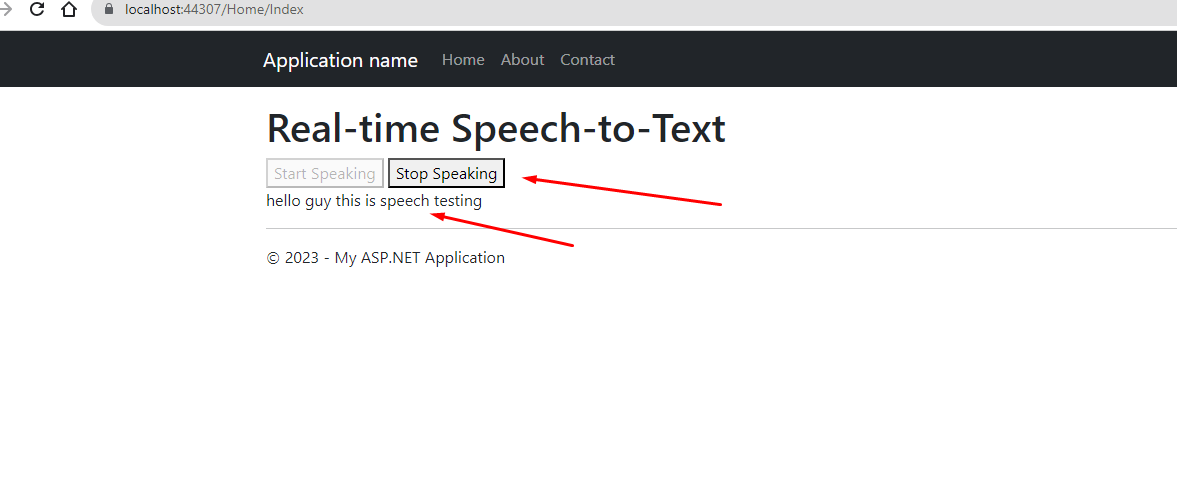
Task: Open the Contact nav item
Action: tap(588, 59)
